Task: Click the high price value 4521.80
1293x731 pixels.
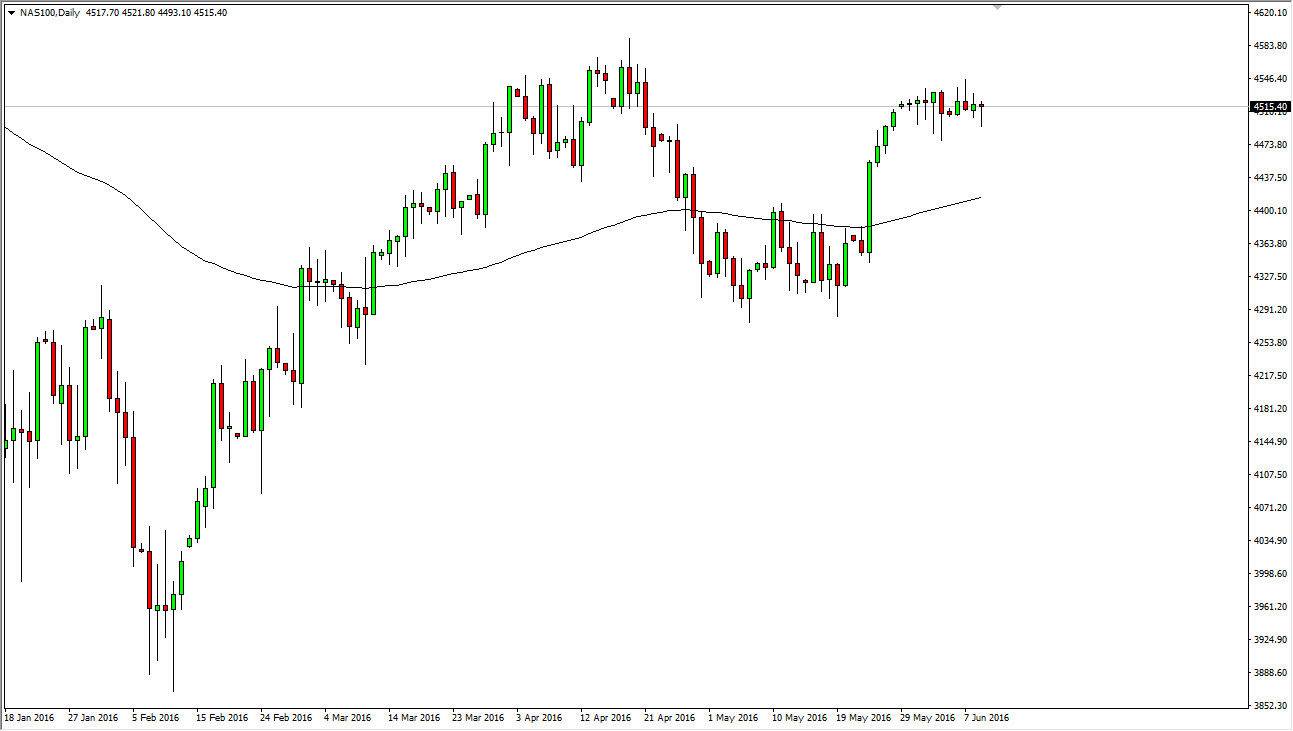Action: [140, 11]
